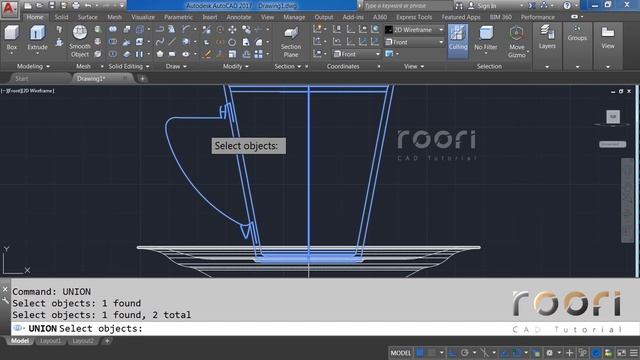Switch to the Layout1 tab
The height and width of the screenshot is (360, 640).
pyautogui.click(x=51, y=341)
